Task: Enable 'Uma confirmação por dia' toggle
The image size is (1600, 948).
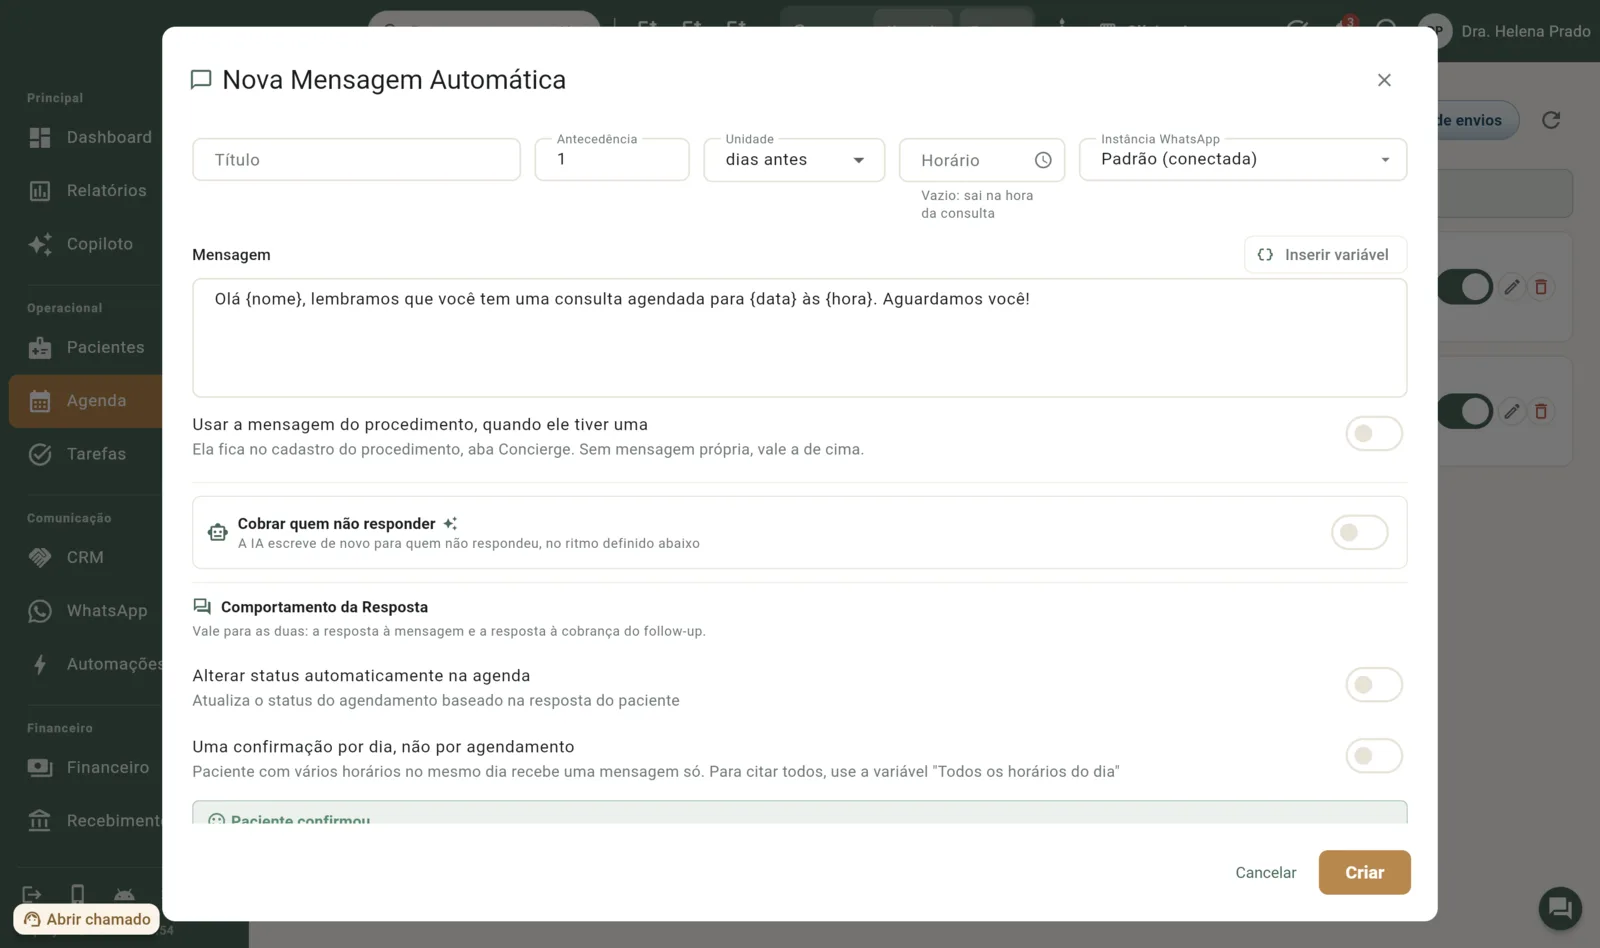Action: pos(1373,756)
